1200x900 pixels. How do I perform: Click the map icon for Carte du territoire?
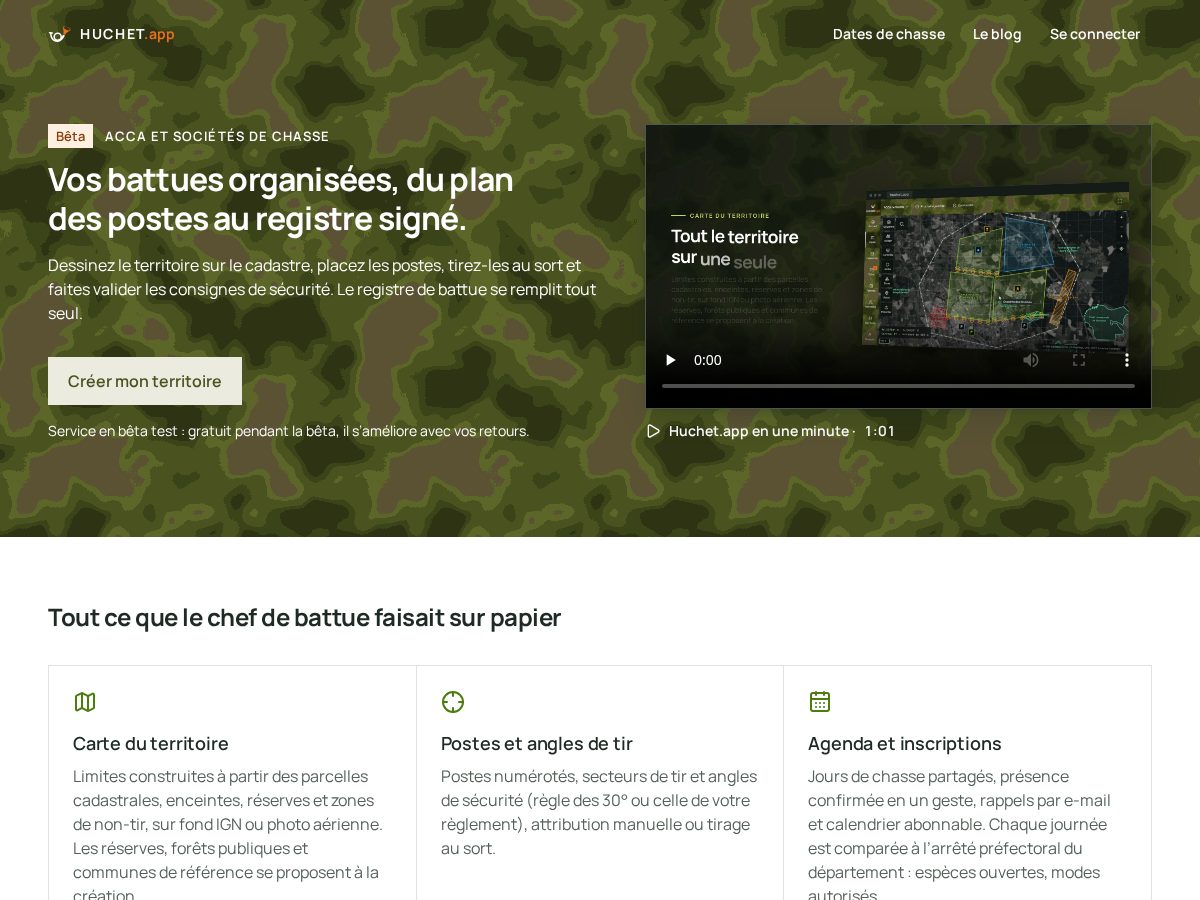click(85, 702)
